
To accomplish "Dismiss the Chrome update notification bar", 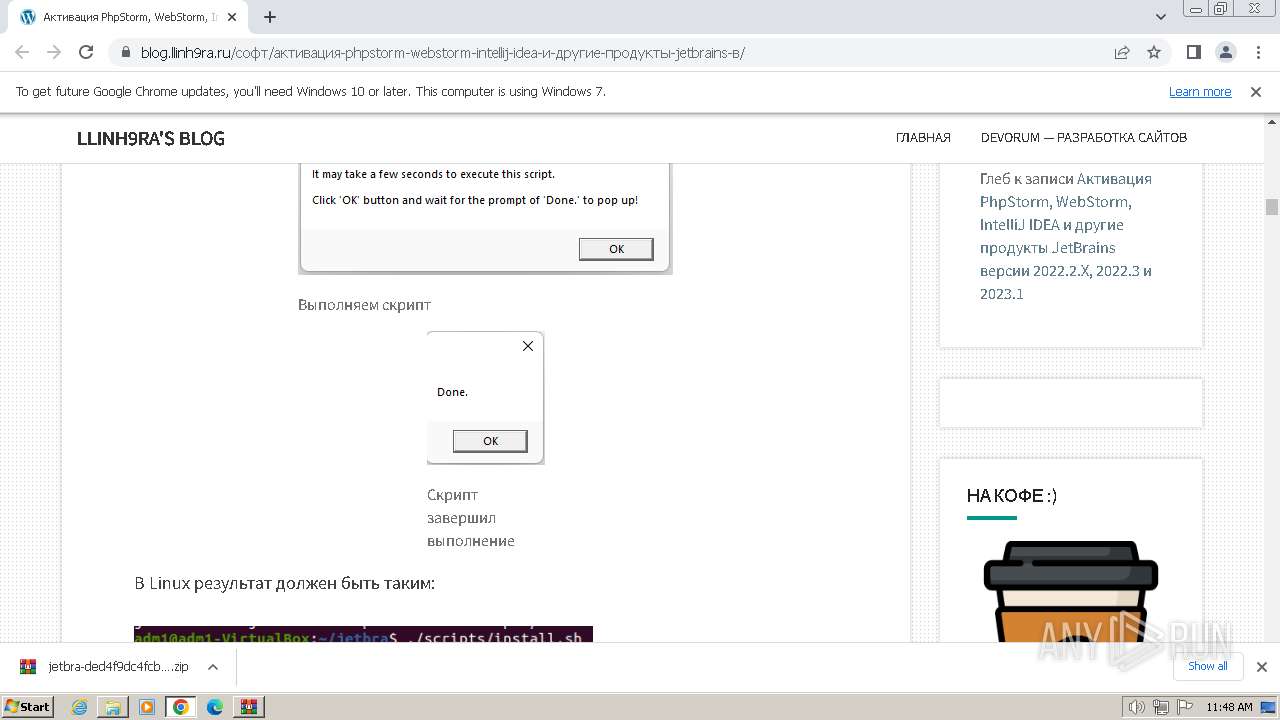I will coord(1256,91).
